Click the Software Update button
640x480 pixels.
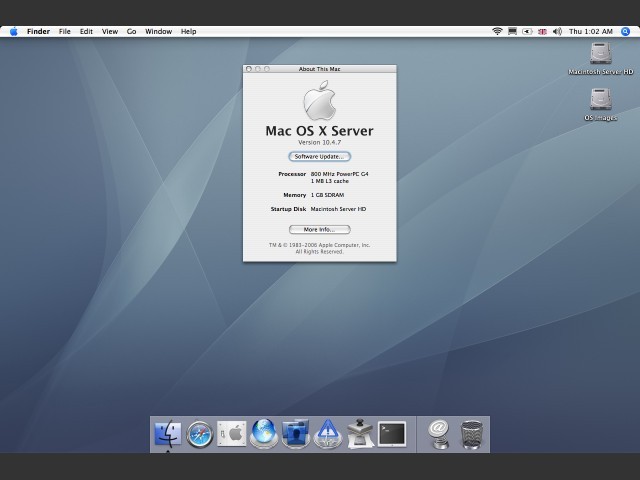pyautogui.click(x=320, y=156)
